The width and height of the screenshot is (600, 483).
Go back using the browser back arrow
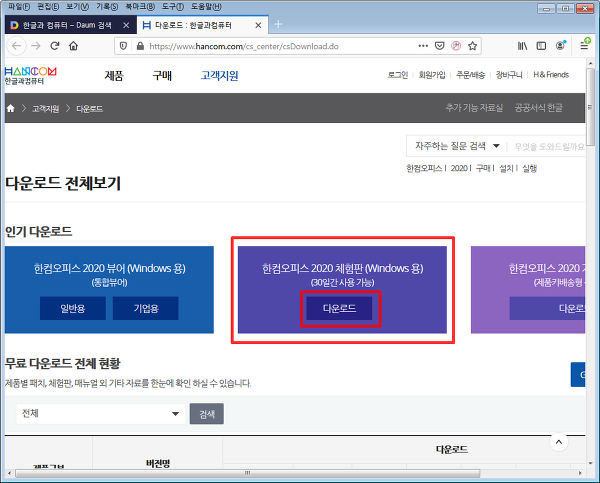tap(16, 46)
